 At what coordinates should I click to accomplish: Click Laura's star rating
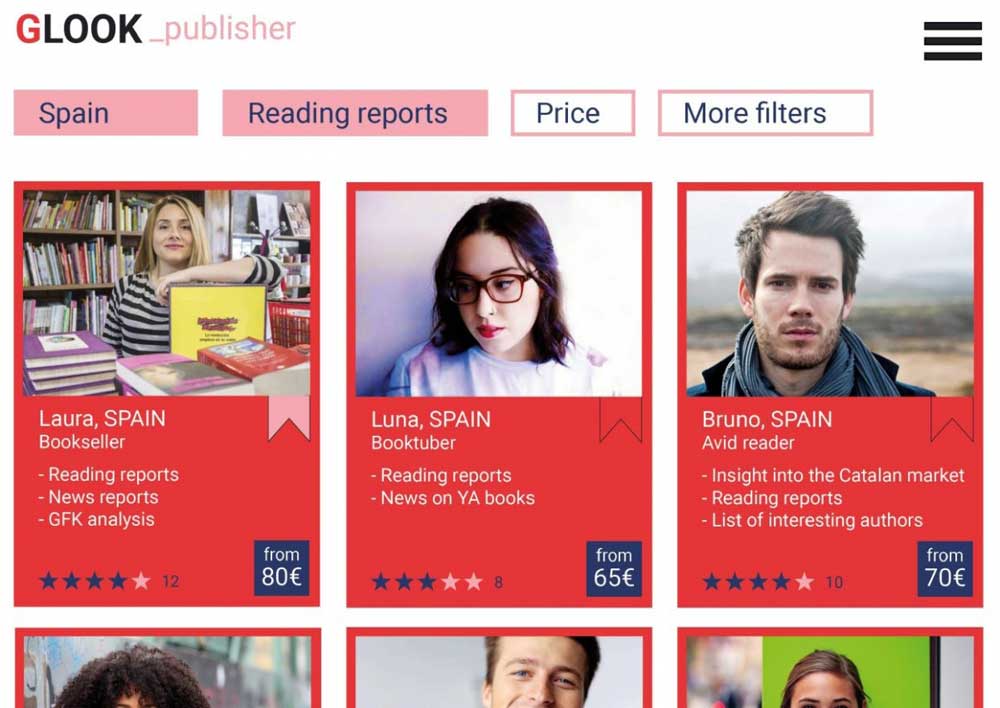pos(95,581)
